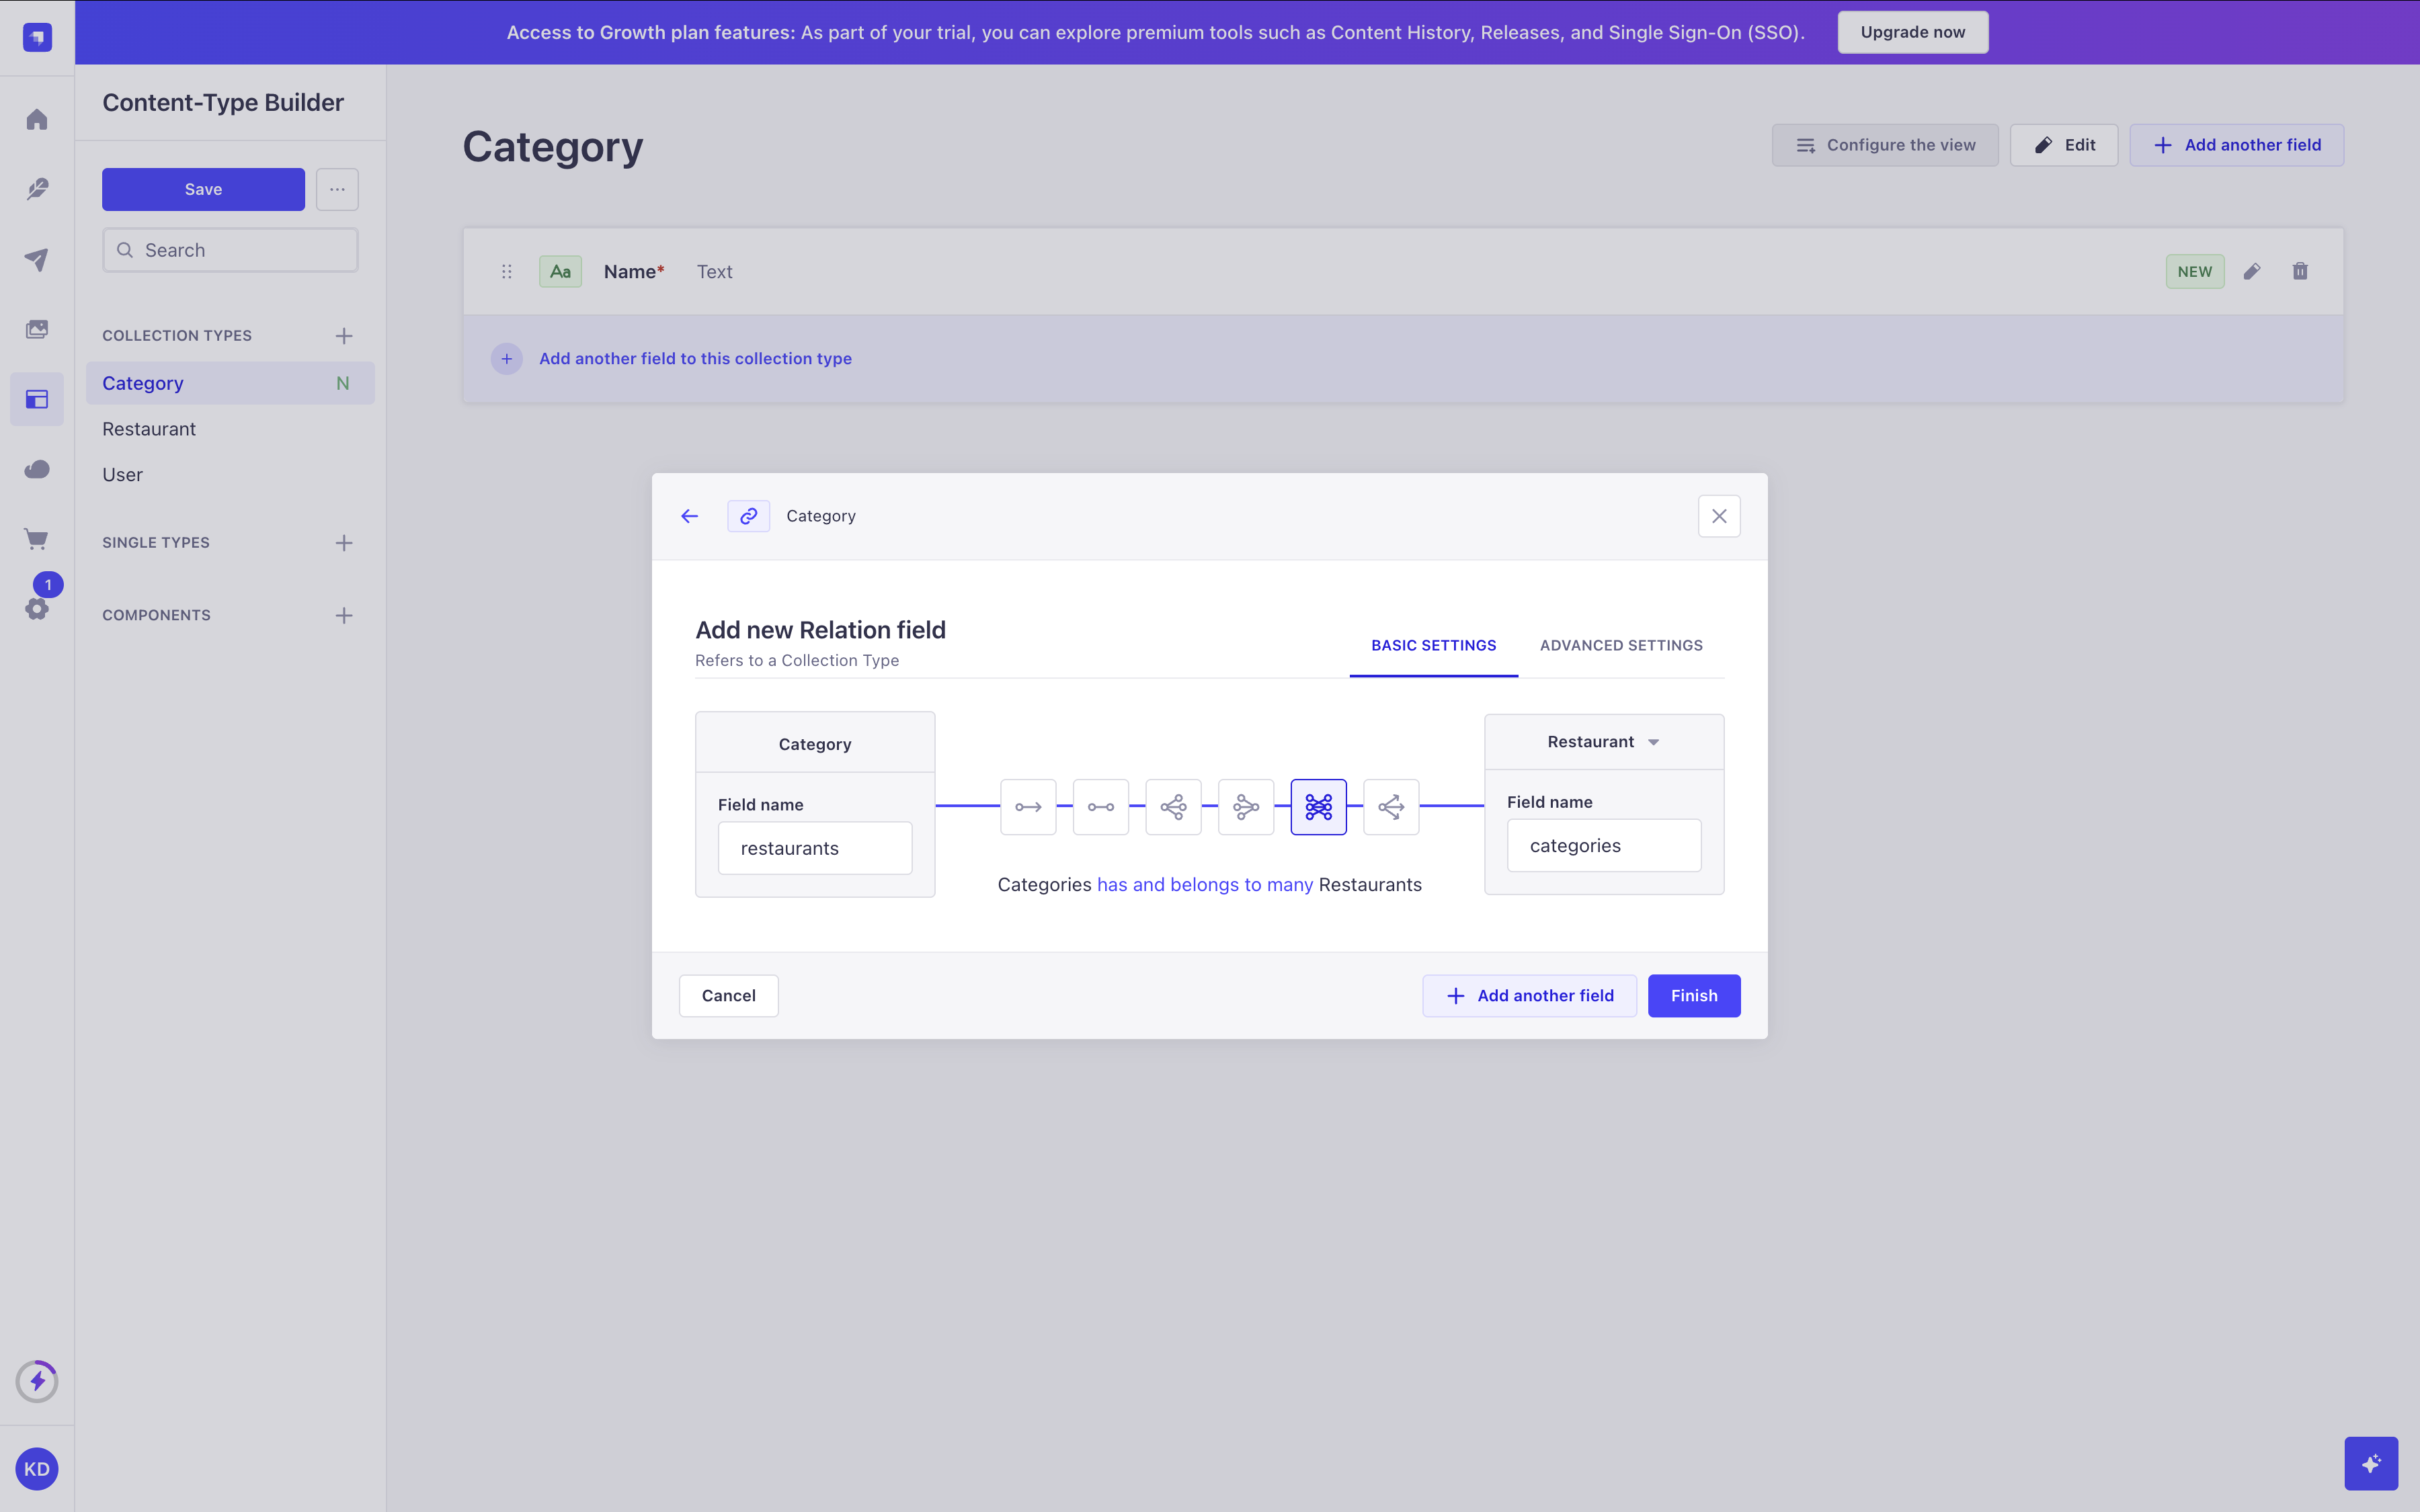
Task: Click the back arrow in the relation dialog
Action: coord(689,516)
